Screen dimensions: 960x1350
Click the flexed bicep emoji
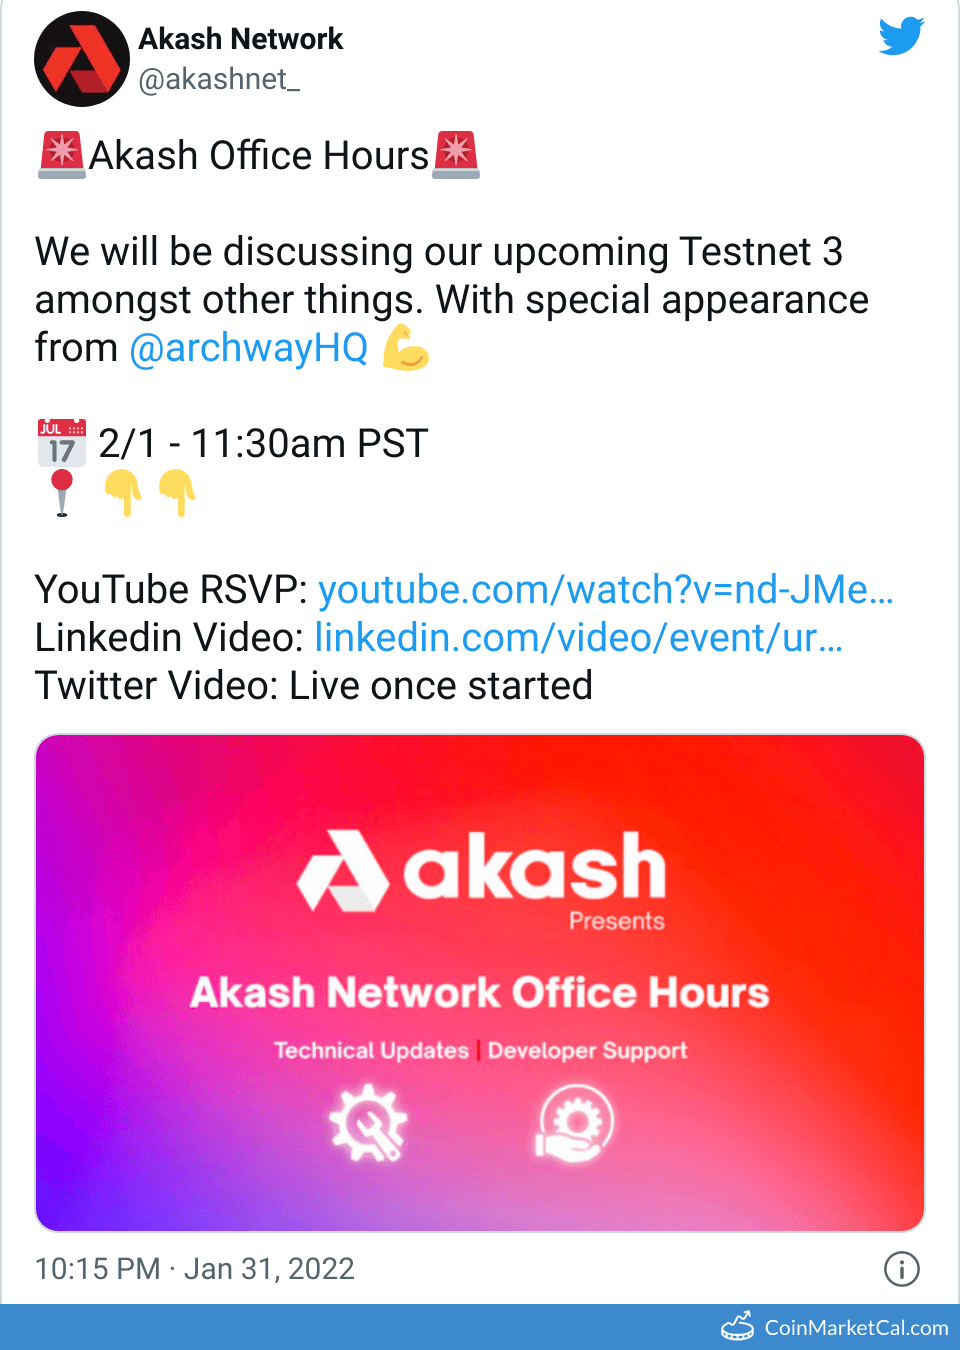pos(405,348)
